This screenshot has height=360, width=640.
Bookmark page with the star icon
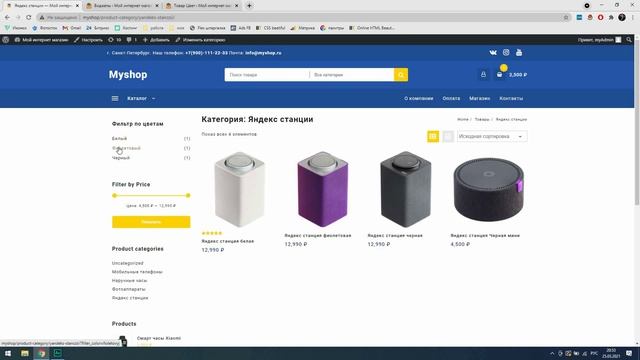pos(566,18)
